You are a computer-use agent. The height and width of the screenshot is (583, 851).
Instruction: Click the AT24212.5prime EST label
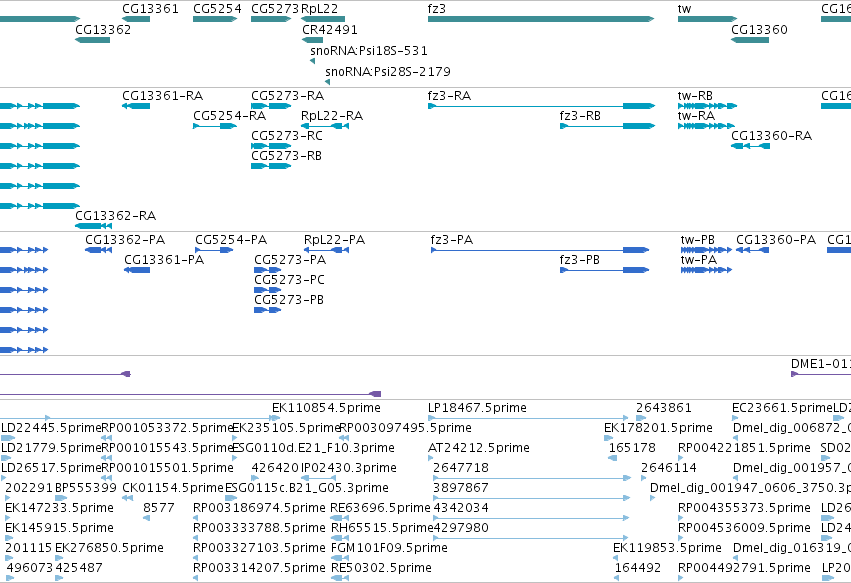pyautogui.click(x=479, y=448)
